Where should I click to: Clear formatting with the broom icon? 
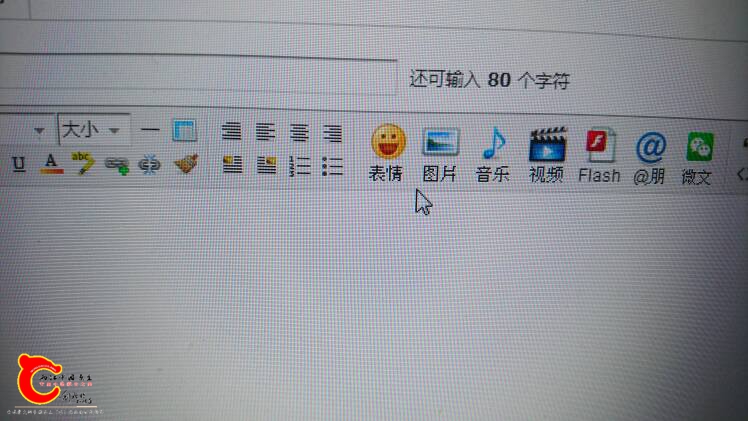tap(186, 164)
